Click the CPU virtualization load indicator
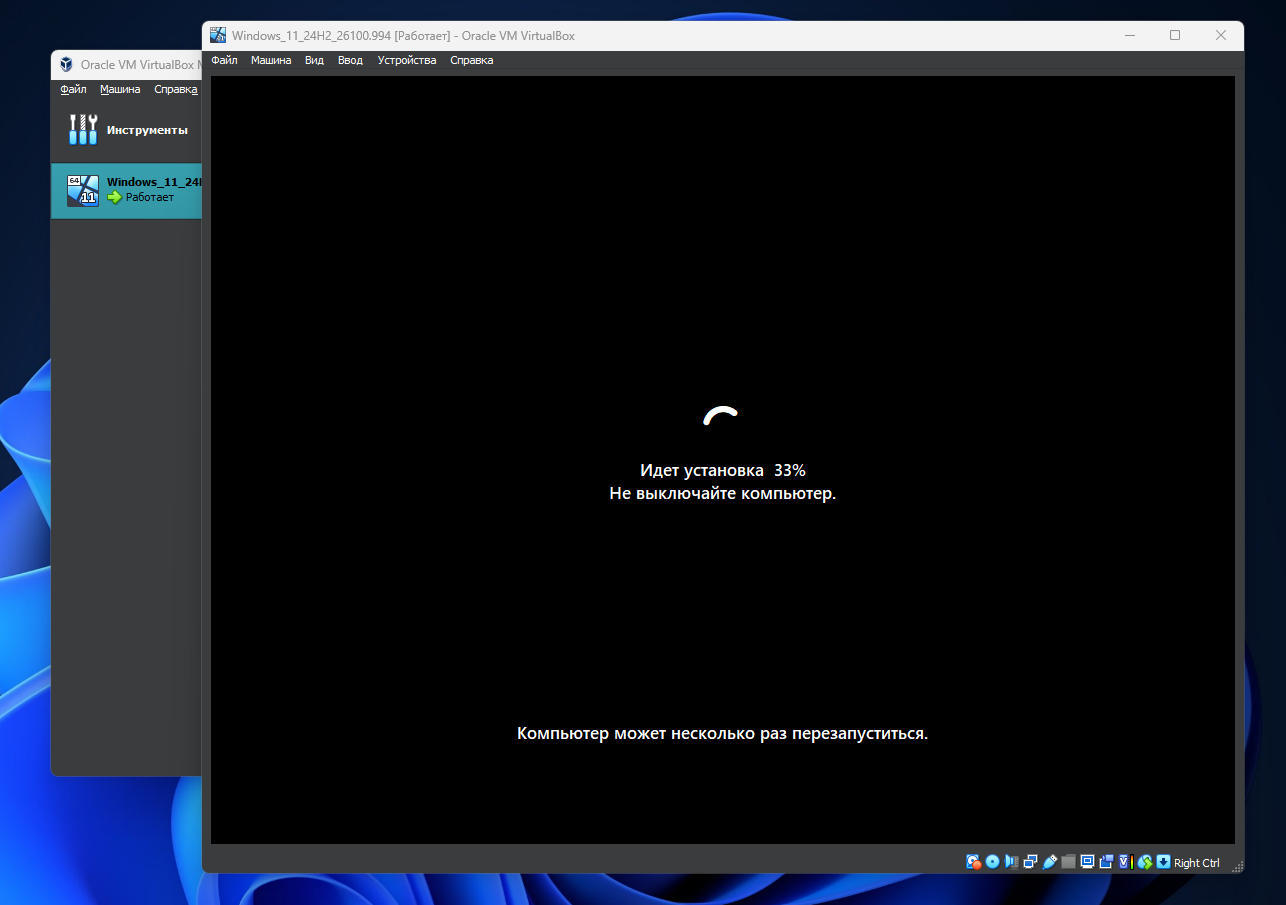This screenshot has height=905, width=1286. [x=1124, y=862]
